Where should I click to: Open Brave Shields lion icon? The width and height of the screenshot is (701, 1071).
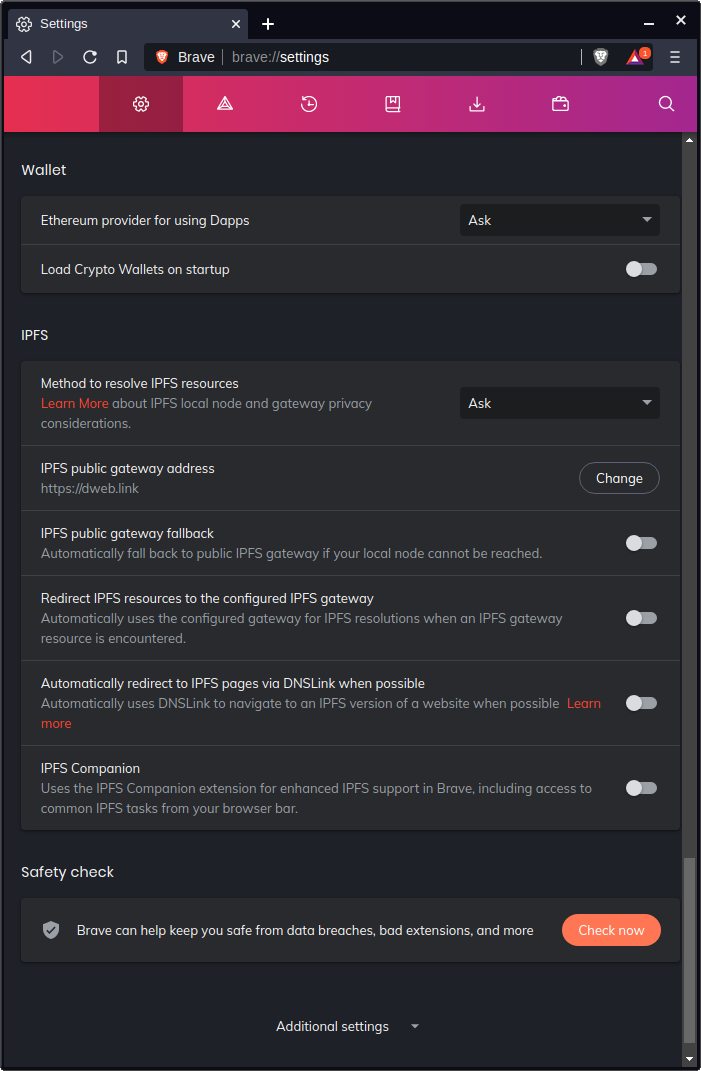coord(600,57)
